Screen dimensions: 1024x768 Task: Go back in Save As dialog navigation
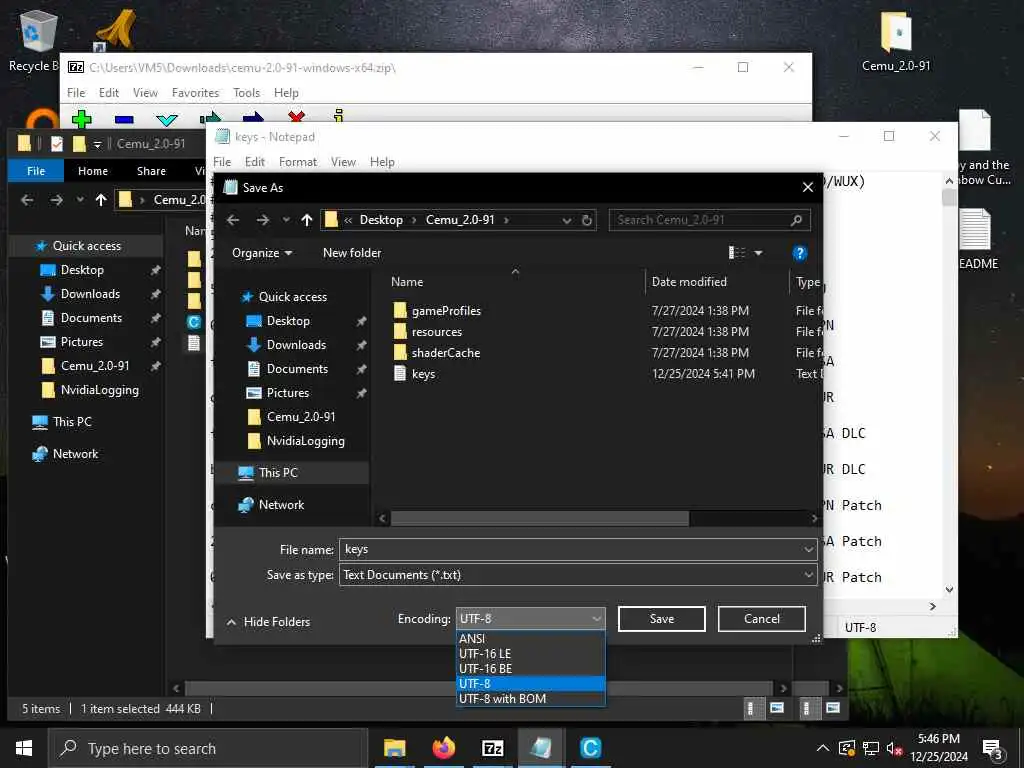tap(233, 220)
